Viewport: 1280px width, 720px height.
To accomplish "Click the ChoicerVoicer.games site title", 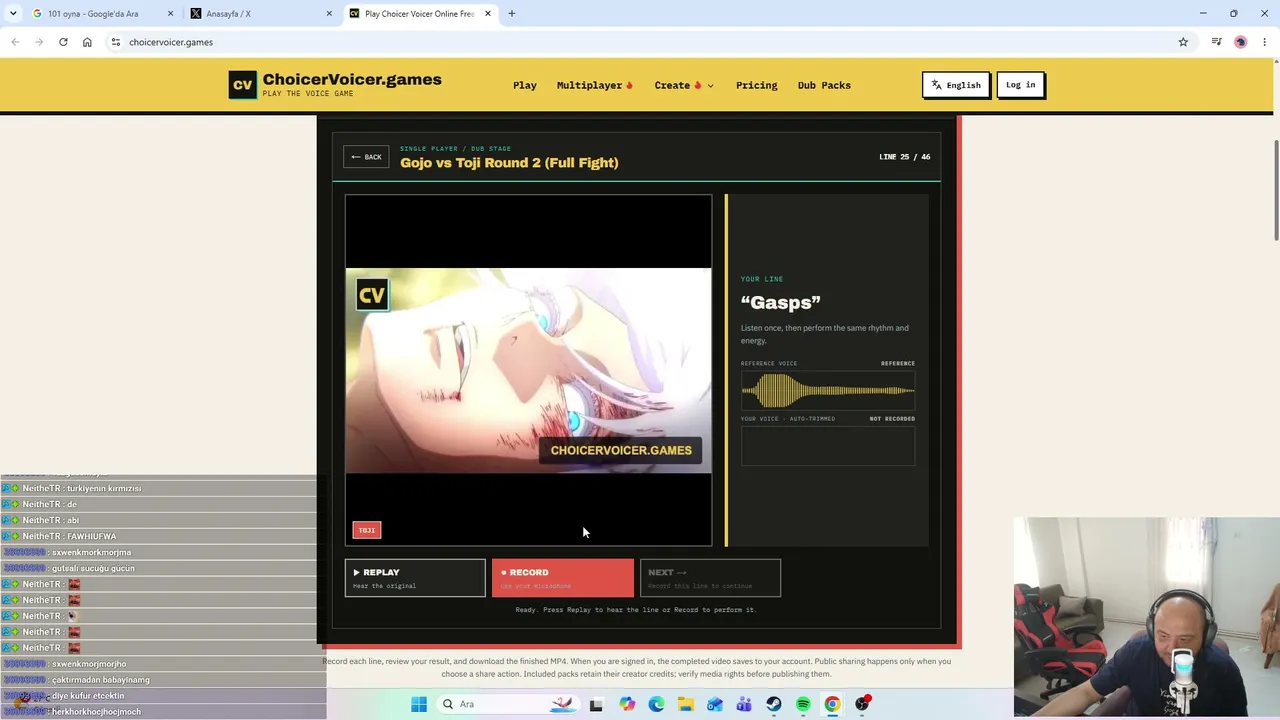I will (352, 80).
